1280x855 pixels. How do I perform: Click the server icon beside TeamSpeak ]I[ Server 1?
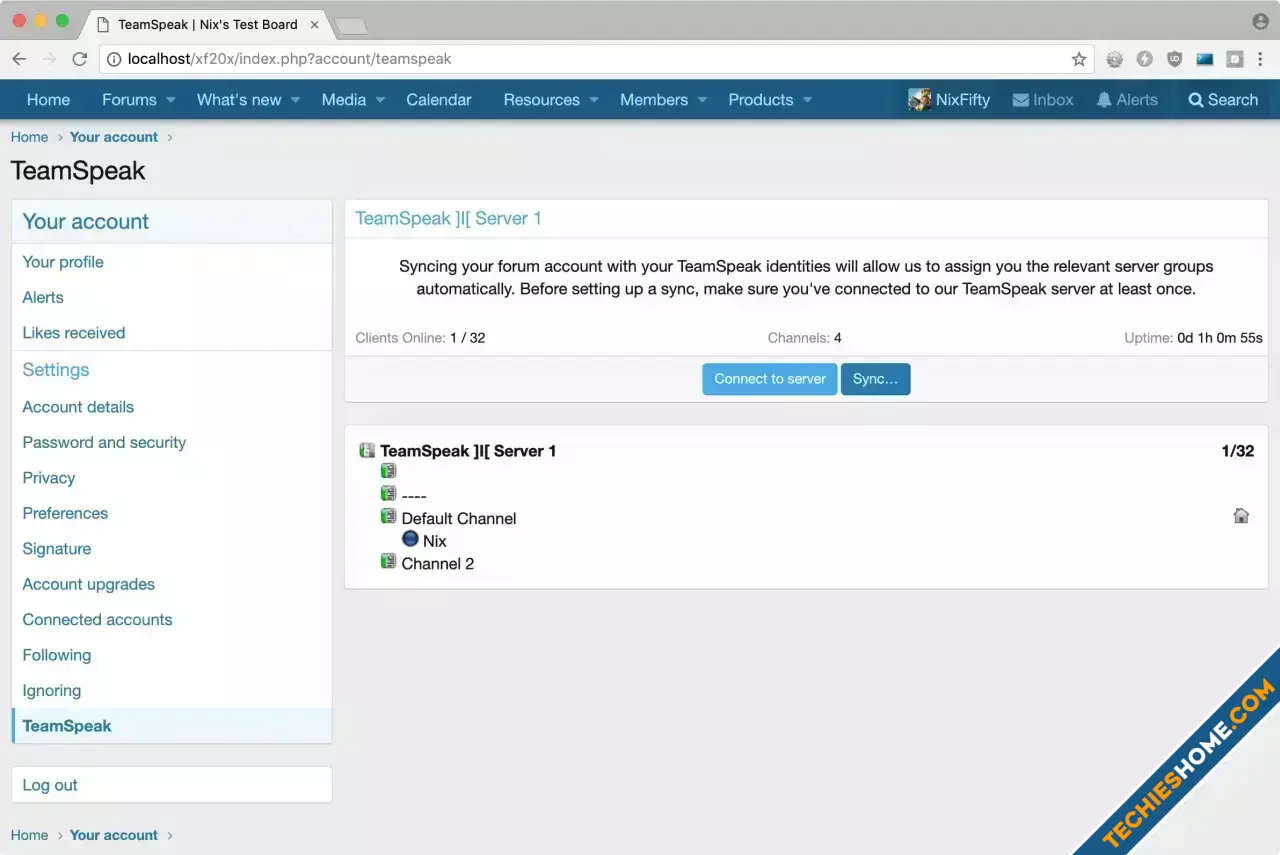pos(367,451)
